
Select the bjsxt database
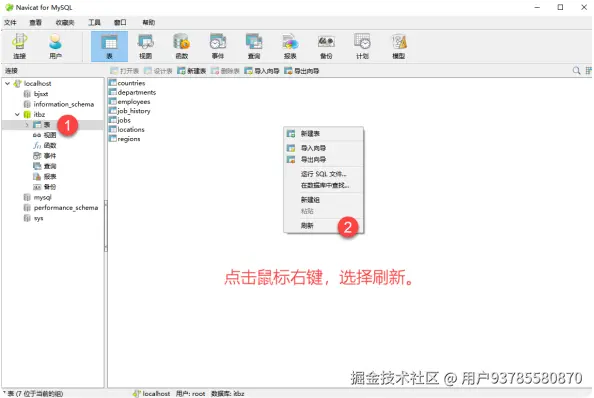coord(41,94)
